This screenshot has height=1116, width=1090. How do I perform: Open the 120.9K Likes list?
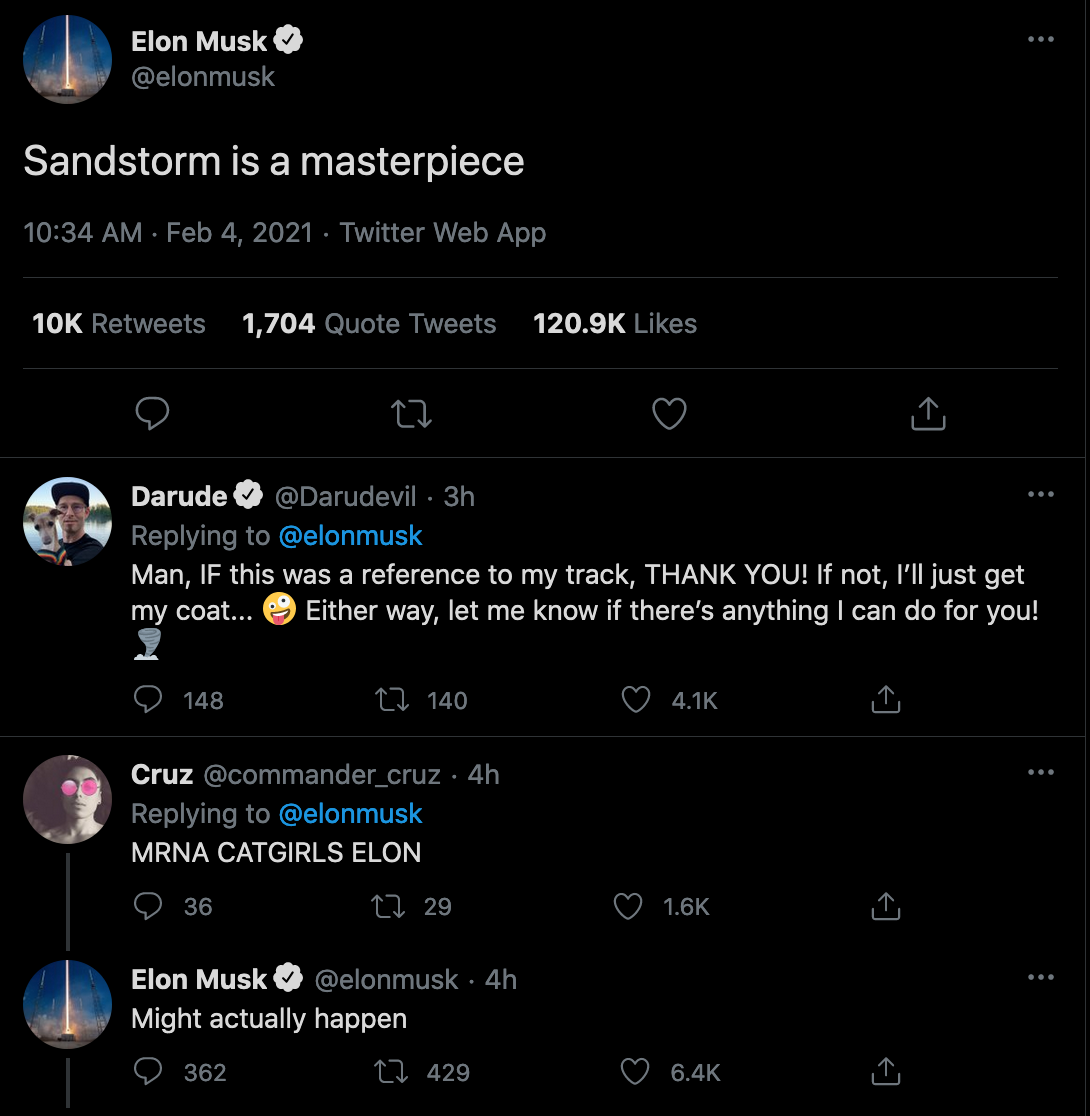click(615, 324)
